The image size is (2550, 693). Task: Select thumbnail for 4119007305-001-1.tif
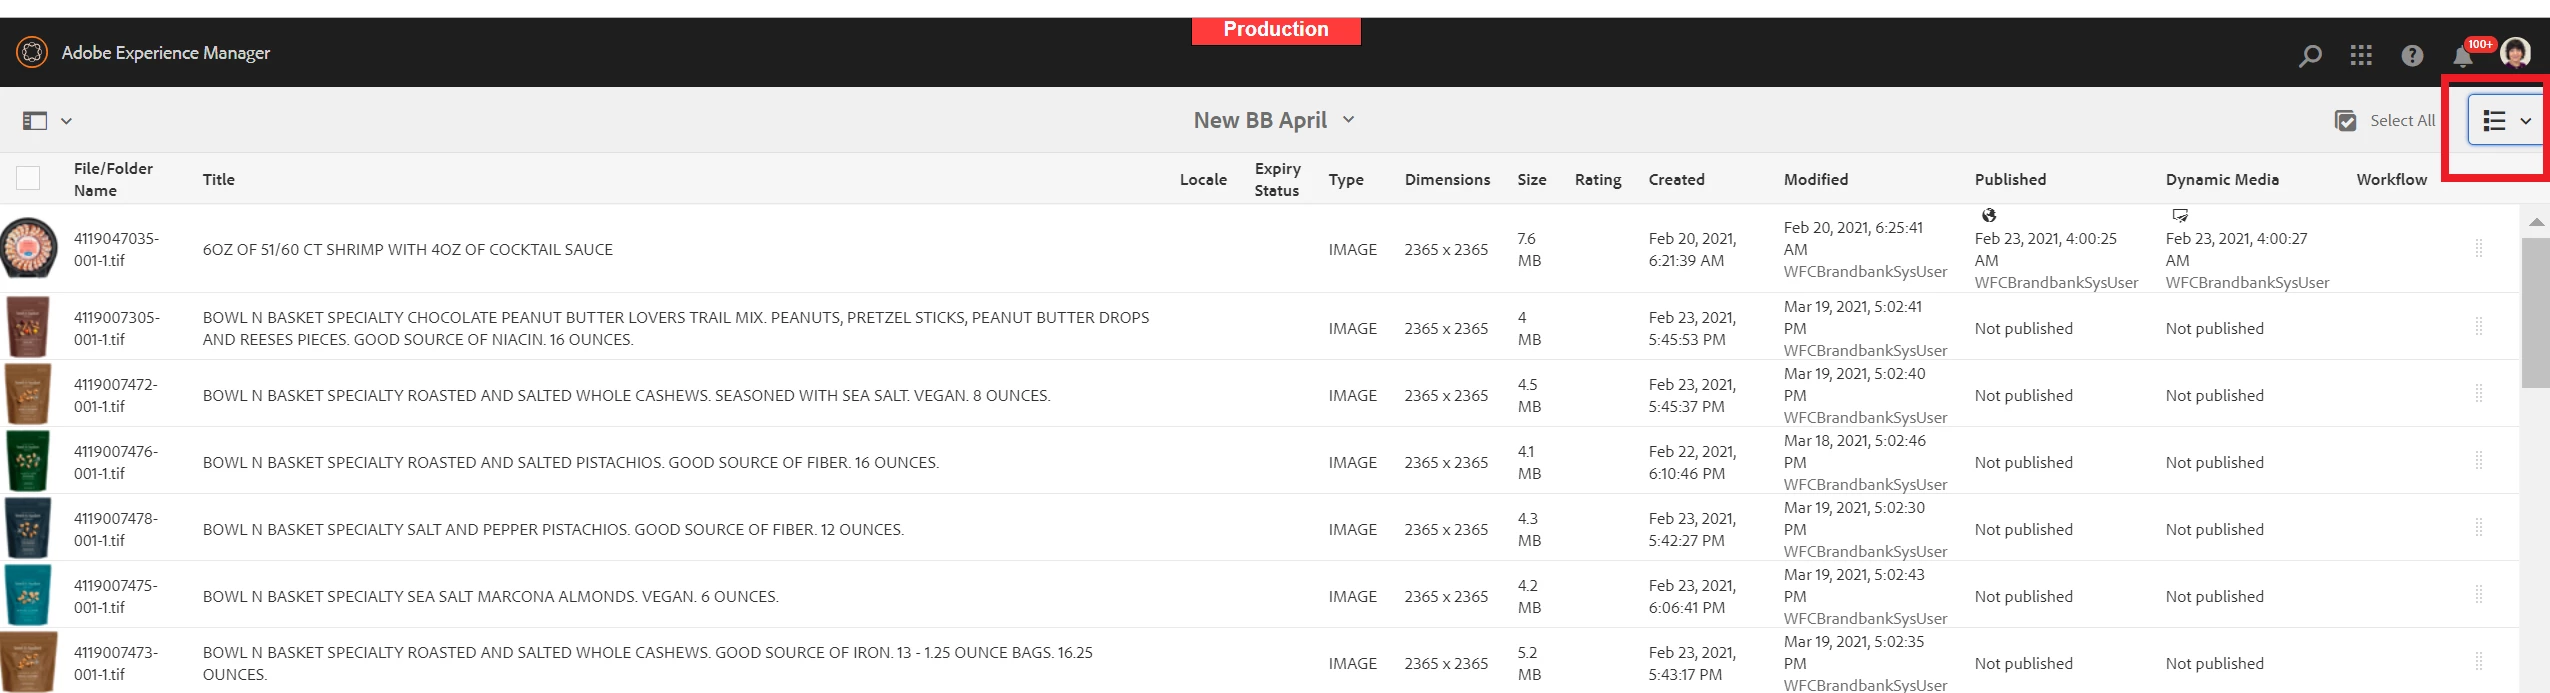pos(28,327)
